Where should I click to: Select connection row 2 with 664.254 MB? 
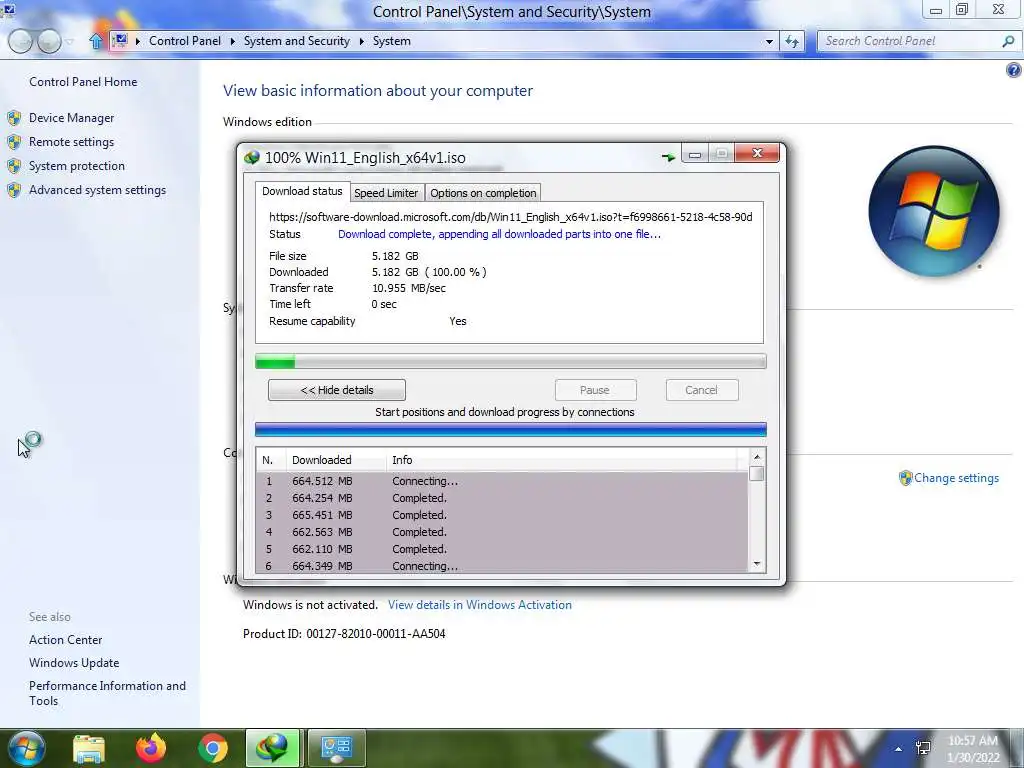[502, 498]
